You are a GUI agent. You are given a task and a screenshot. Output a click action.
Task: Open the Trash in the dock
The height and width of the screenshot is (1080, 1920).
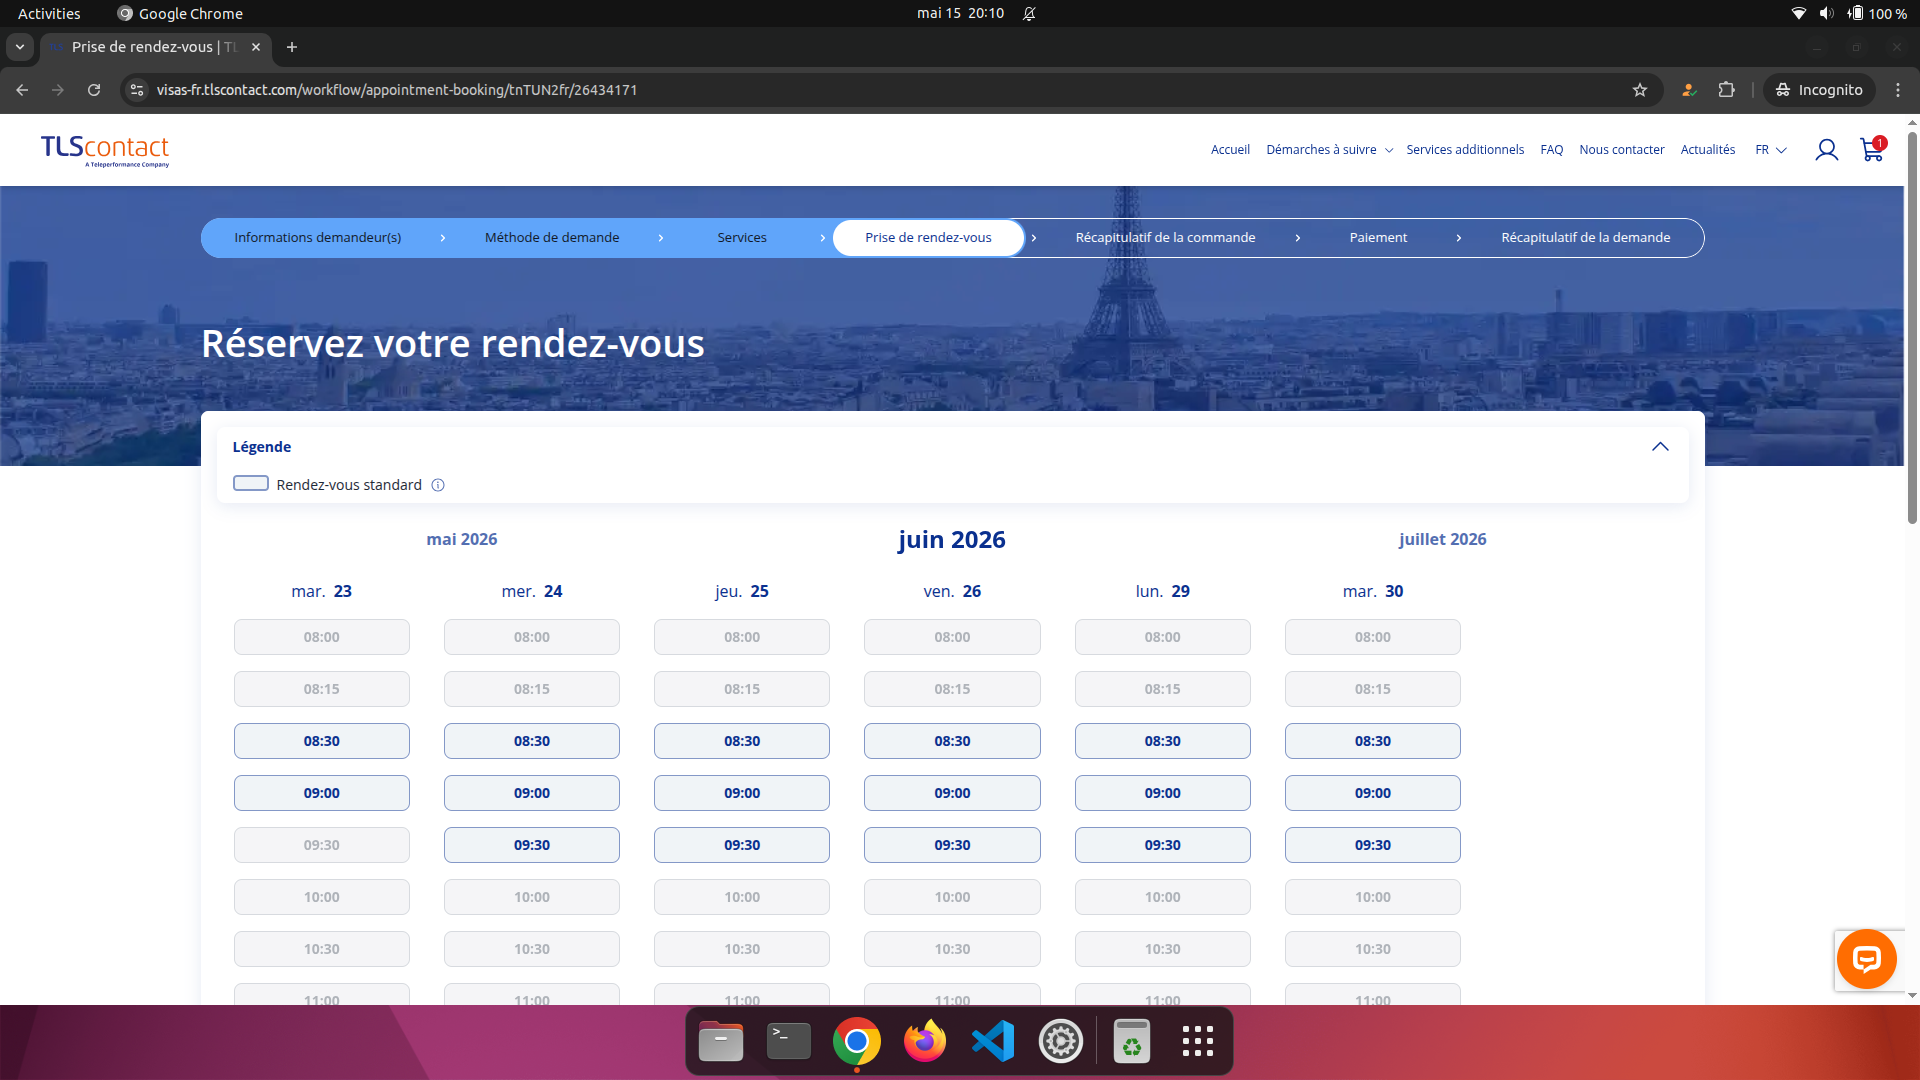[1131, 1042]
